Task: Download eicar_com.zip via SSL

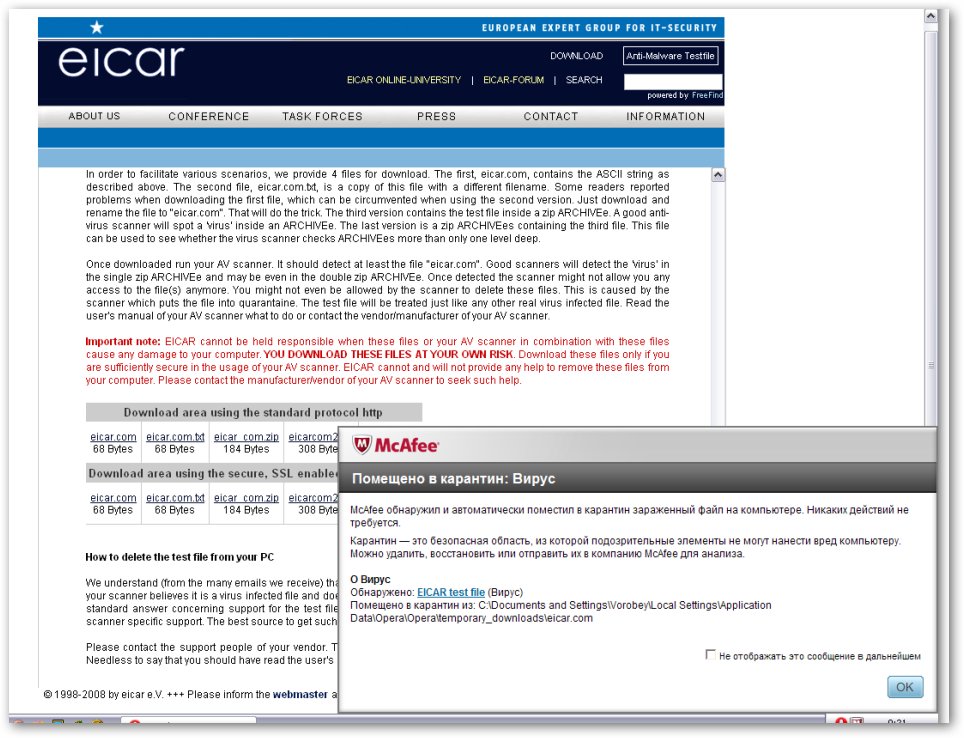Action: pos(246,498)
